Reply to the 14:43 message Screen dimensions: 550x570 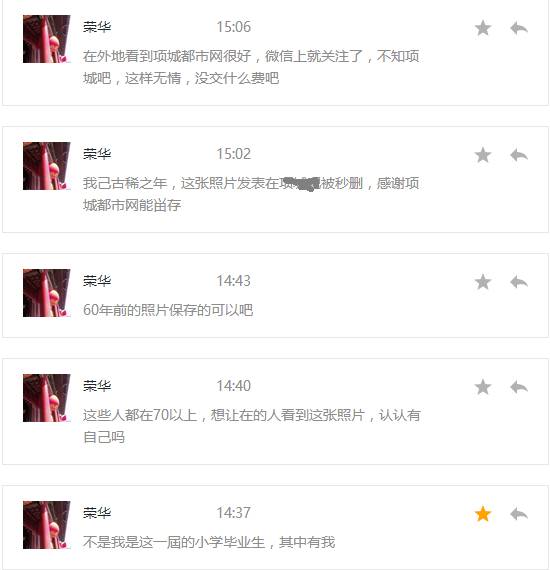(x=519, y=282)
